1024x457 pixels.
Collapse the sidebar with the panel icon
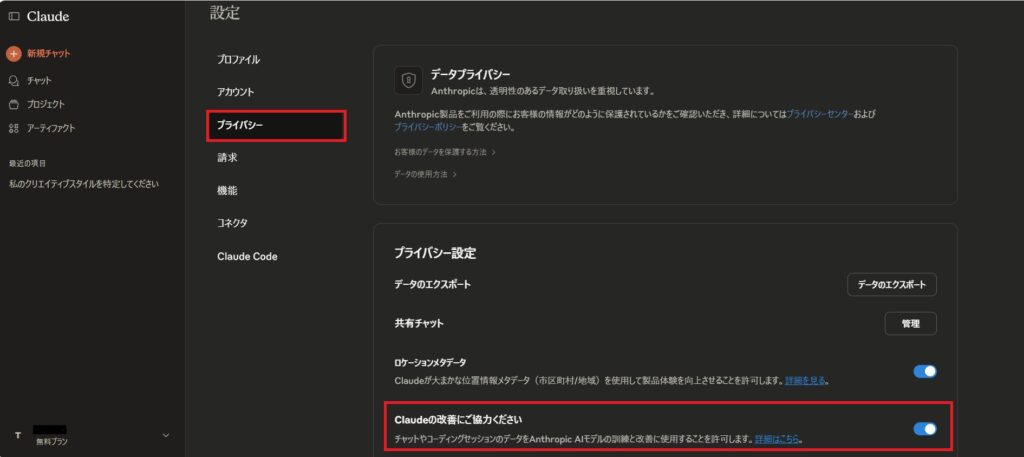14,16
